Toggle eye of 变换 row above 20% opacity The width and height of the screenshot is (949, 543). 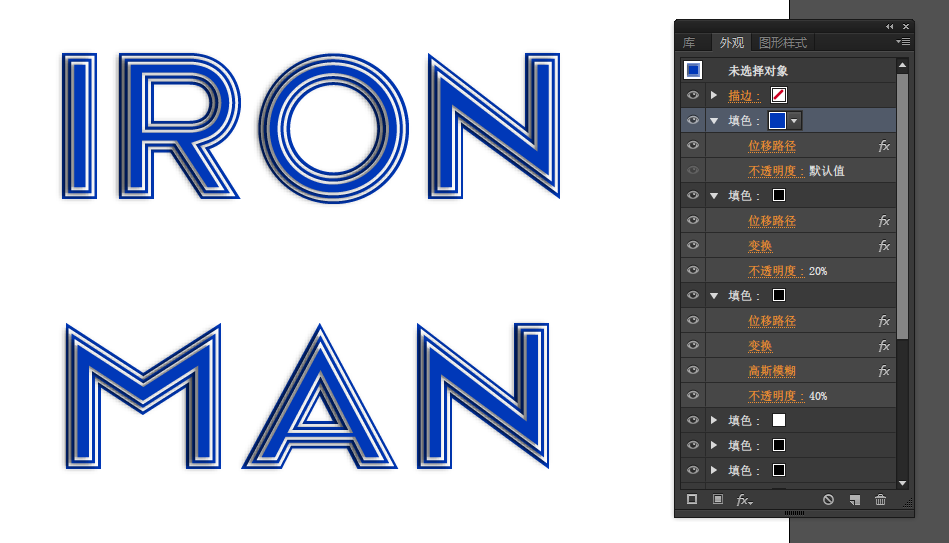pyautogui.click(x=693, y=245)
